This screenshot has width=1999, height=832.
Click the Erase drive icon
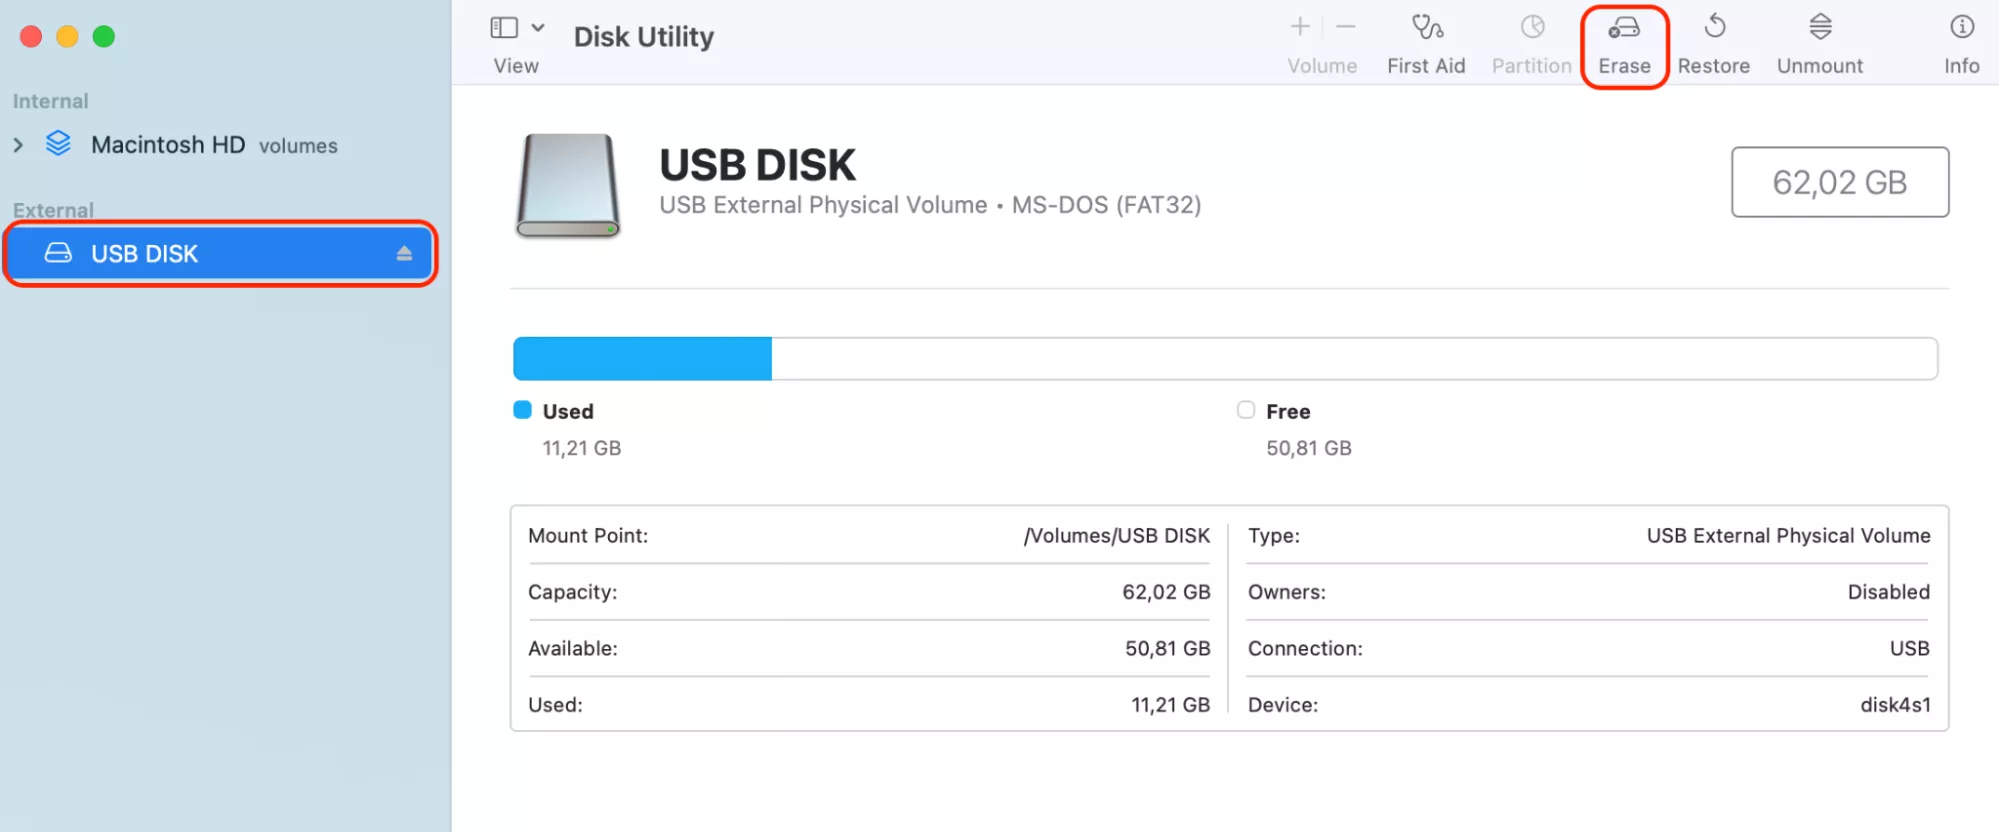1624,28
